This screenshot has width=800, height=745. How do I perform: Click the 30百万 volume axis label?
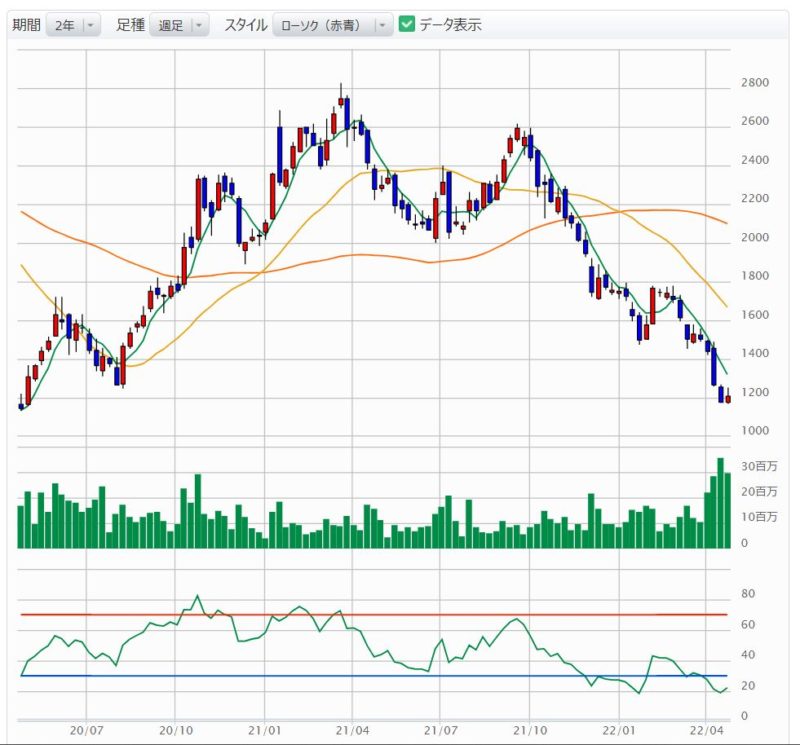pos(759,467)
